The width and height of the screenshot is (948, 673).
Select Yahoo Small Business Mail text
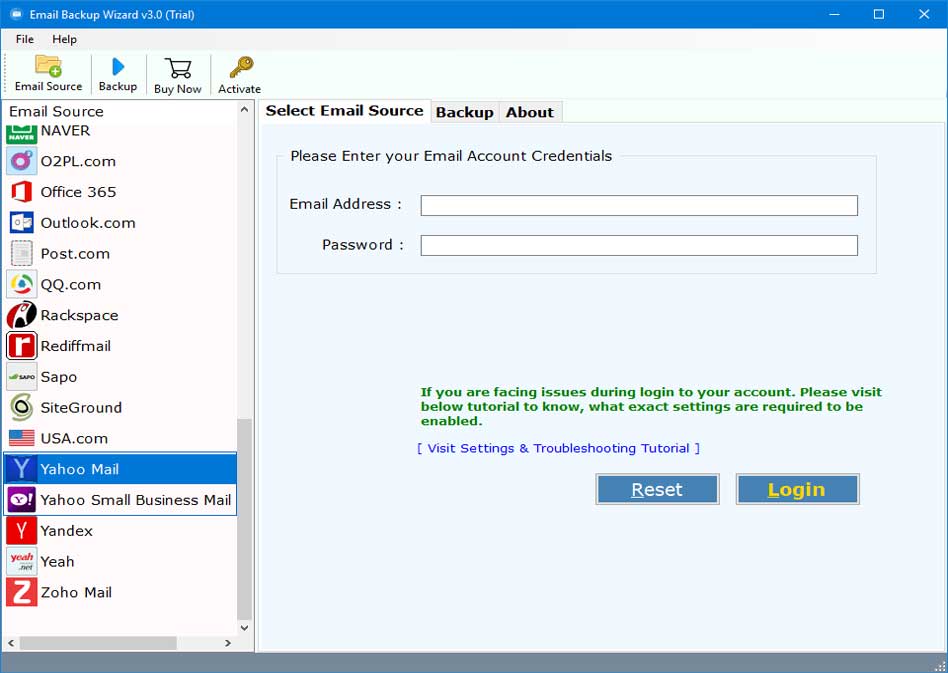(x=135, y=501)
